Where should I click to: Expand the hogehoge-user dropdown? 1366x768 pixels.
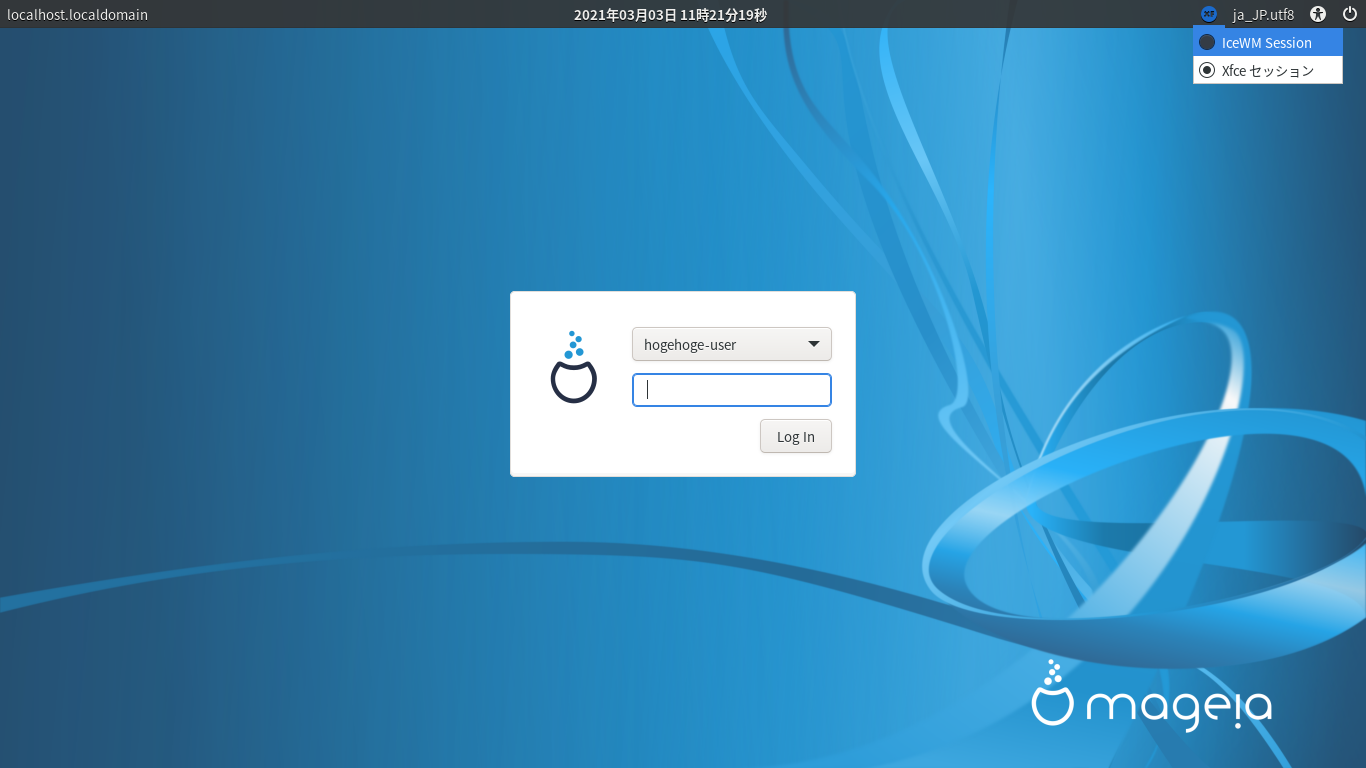pos(732,344)
